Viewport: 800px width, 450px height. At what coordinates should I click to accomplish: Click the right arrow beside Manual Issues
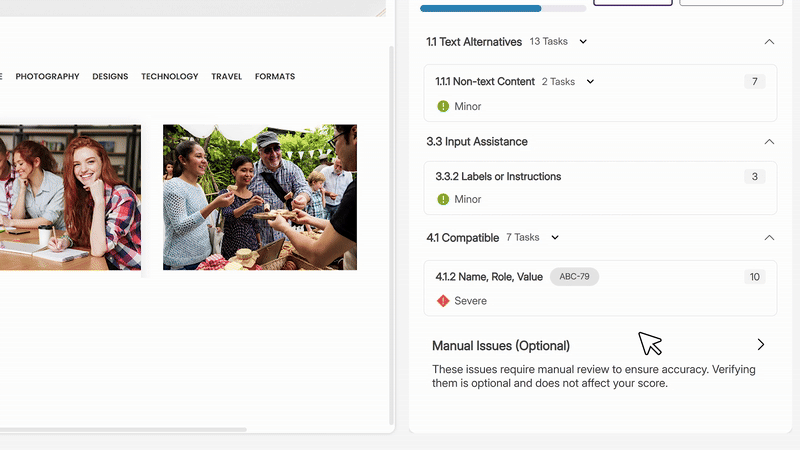click(761, 345)
